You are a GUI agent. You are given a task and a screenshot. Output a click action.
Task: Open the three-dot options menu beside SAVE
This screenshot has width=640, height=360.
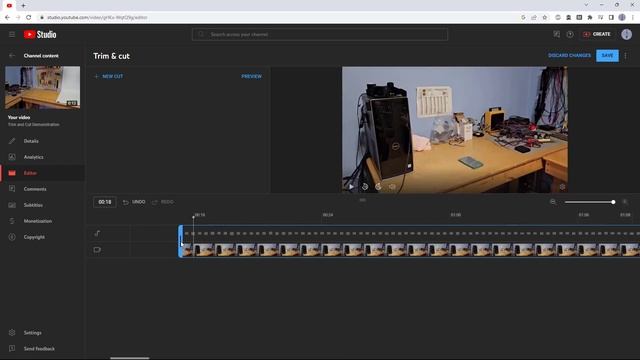(x=626, y=56)
